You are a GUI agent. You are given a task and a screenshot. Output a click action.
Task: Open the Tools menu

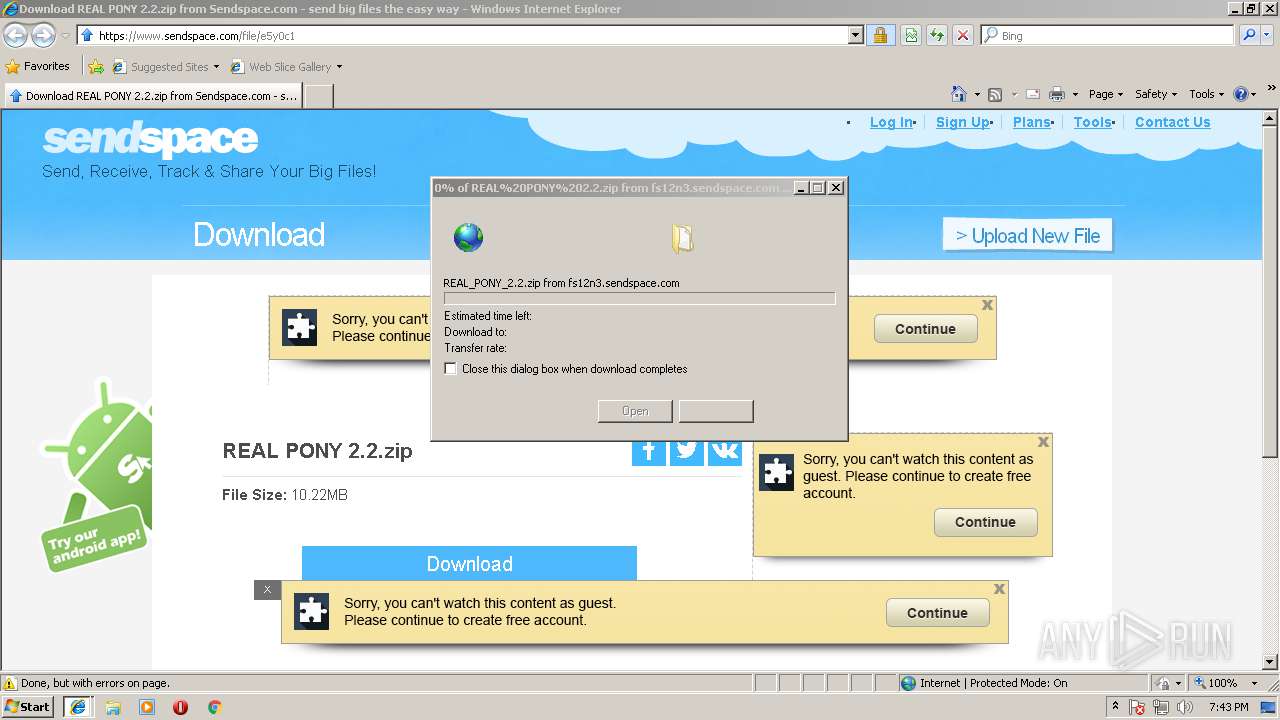point(1206,94)
